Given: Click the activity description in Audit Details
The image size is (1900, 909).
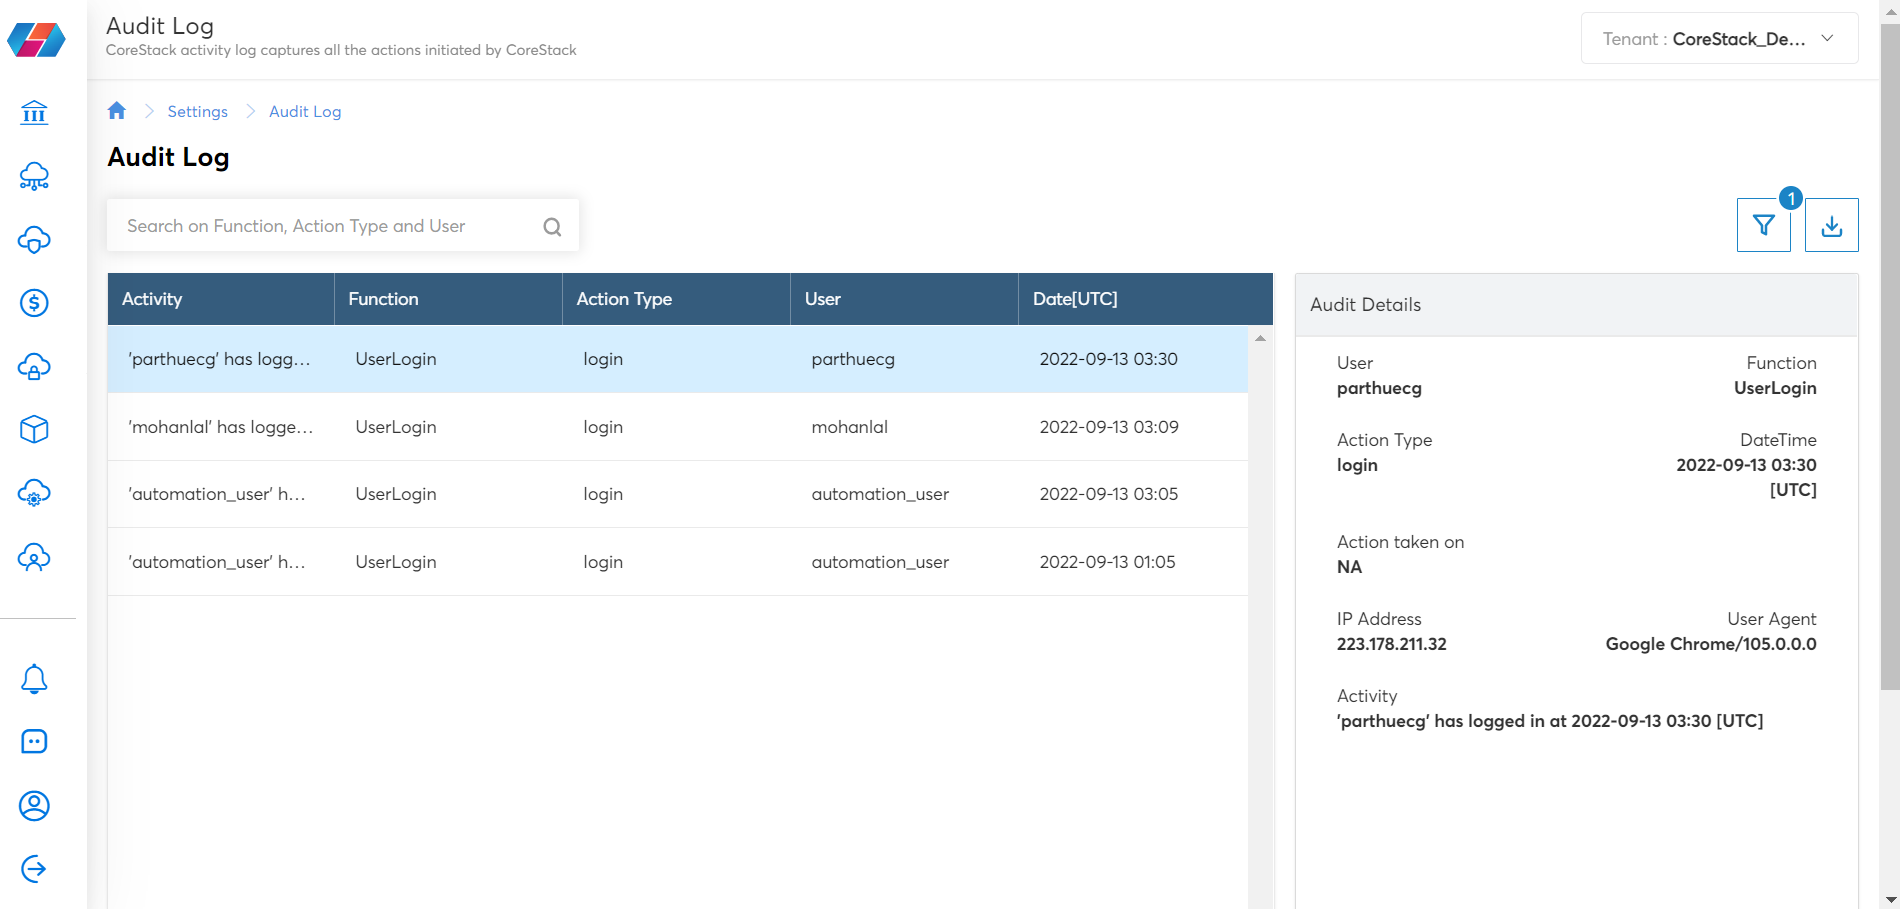Looking at the screenshot, I should 1550,721.
